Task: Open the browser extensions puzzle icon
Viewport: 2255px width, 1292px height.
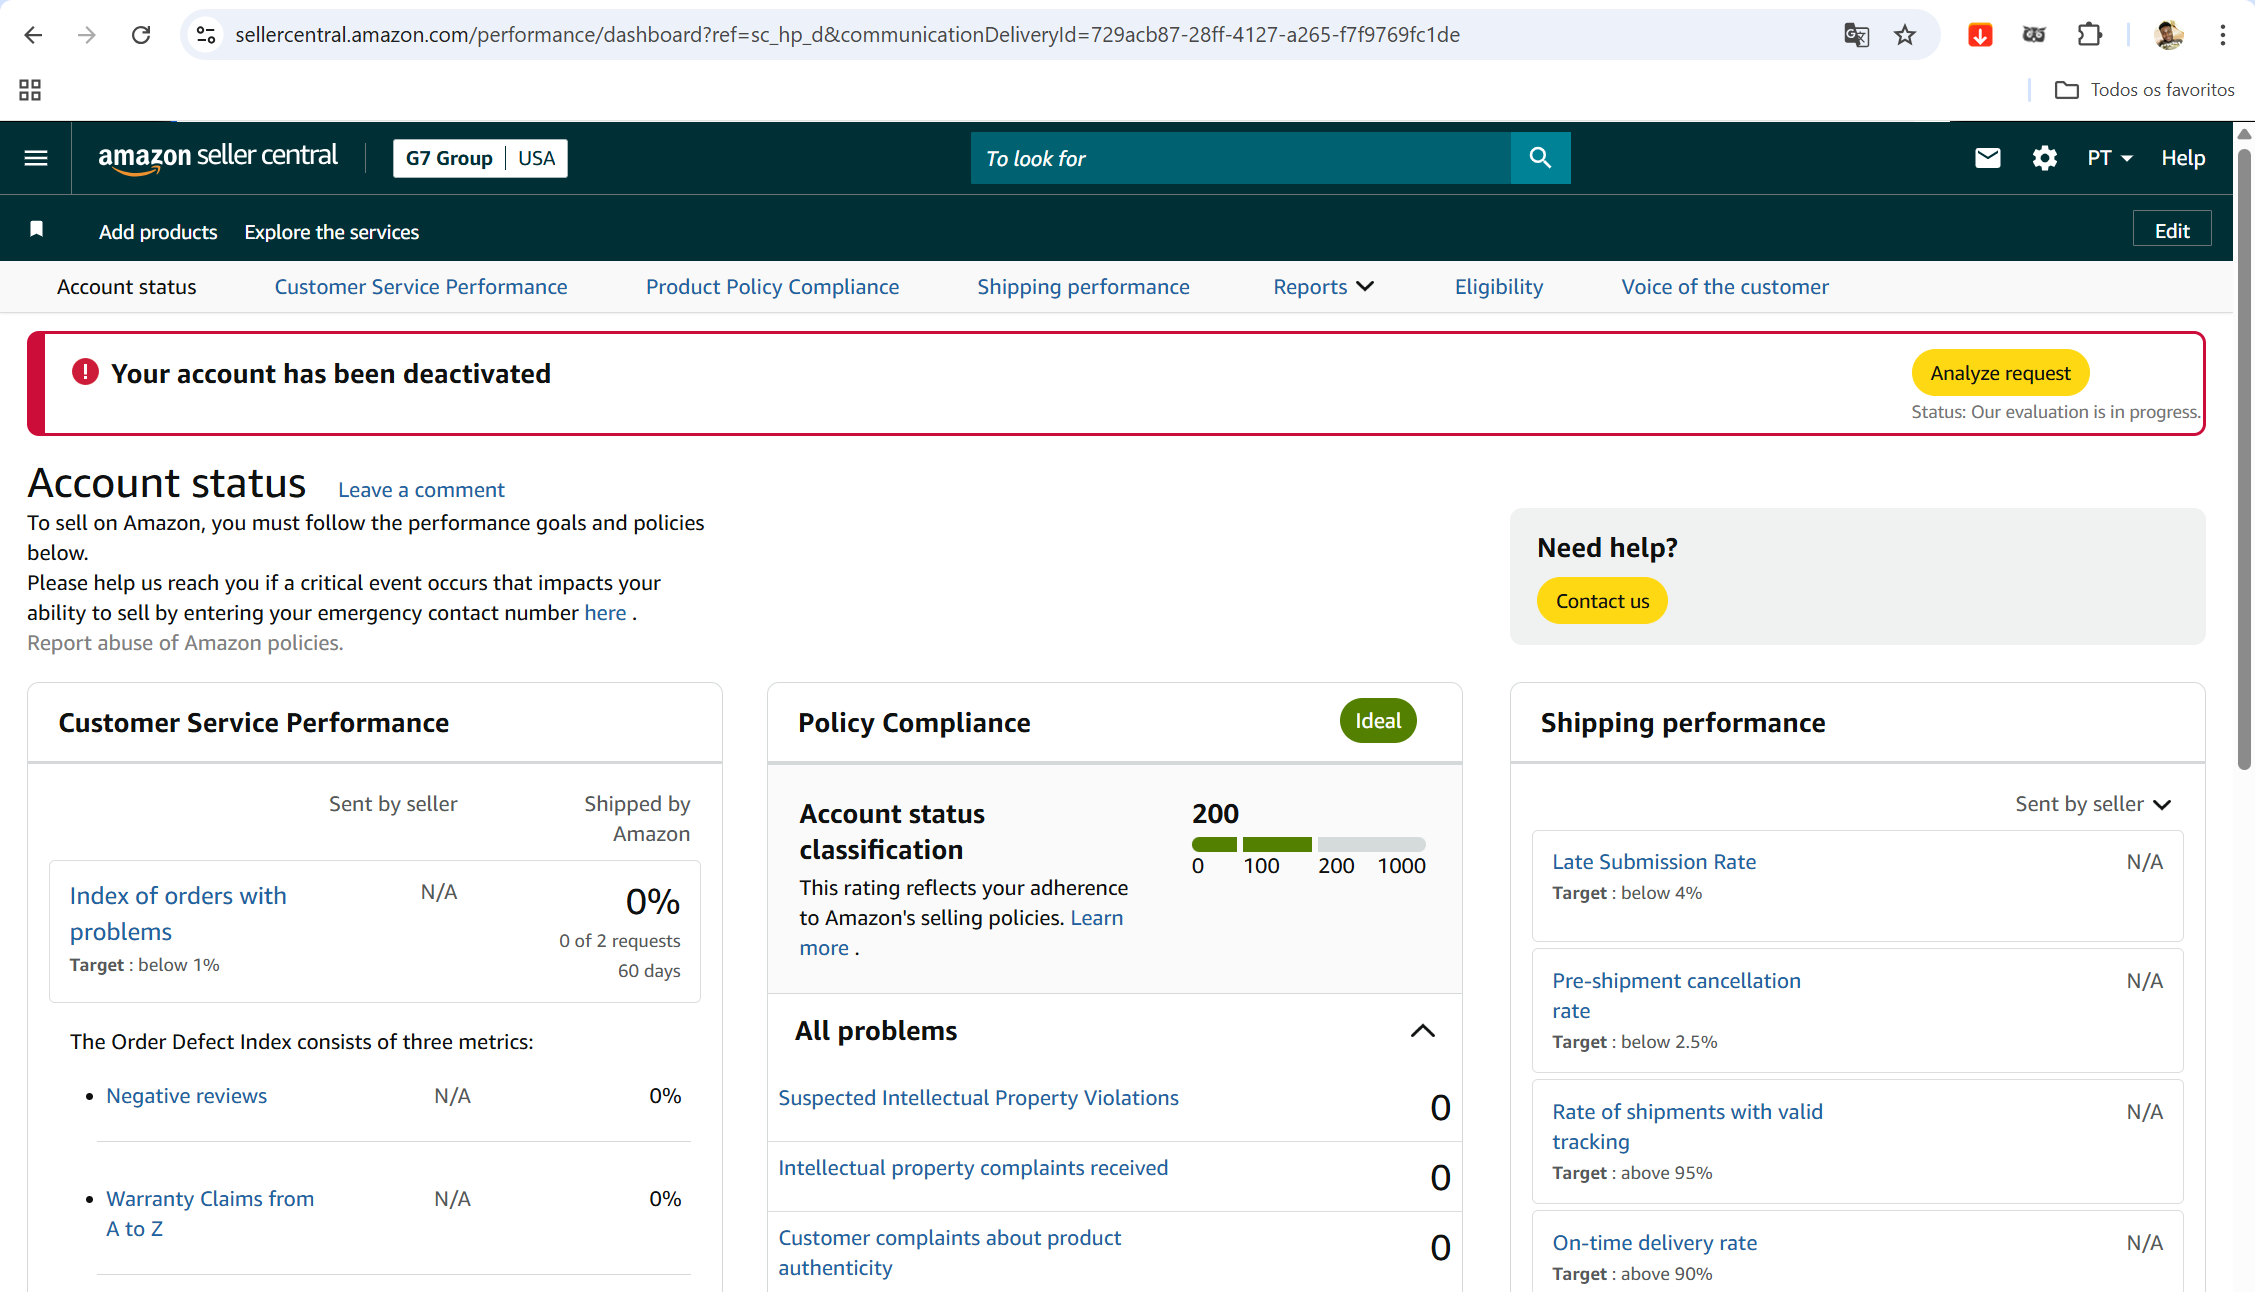Action: point(2089,35)
